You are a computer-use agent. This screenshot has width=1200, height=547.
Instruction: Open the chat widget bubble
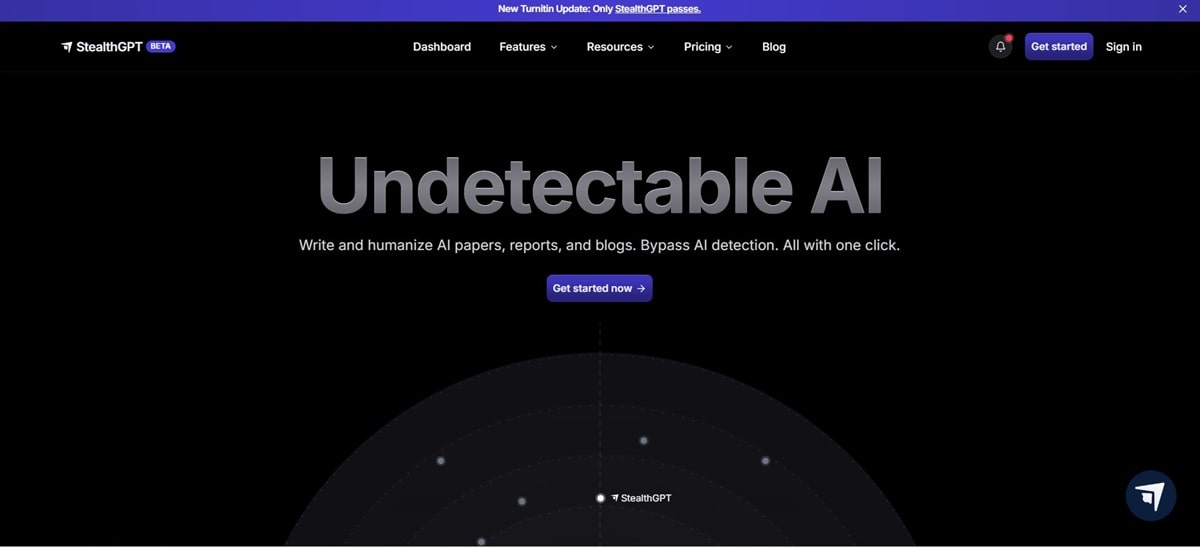pyautogui.click(x=1151, y=496)
